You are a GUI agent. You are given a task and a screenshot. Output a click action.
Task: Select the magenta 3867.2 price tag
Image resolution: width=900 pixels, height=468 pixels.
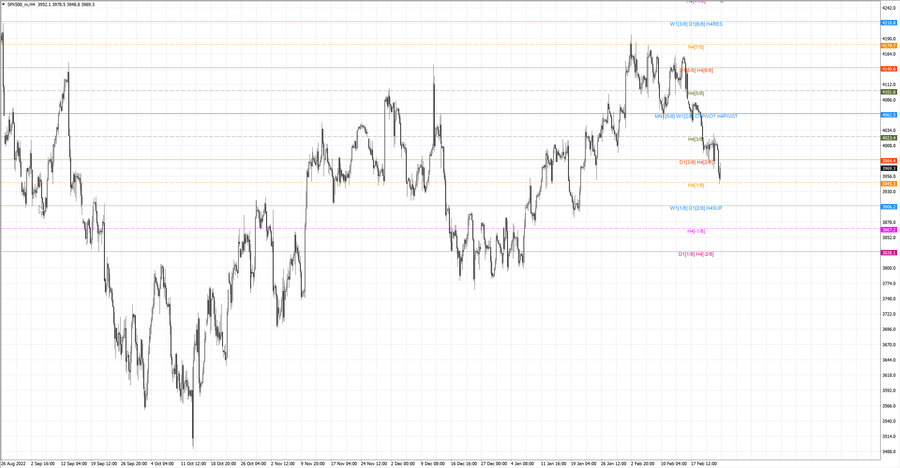(x=889, y=230)
